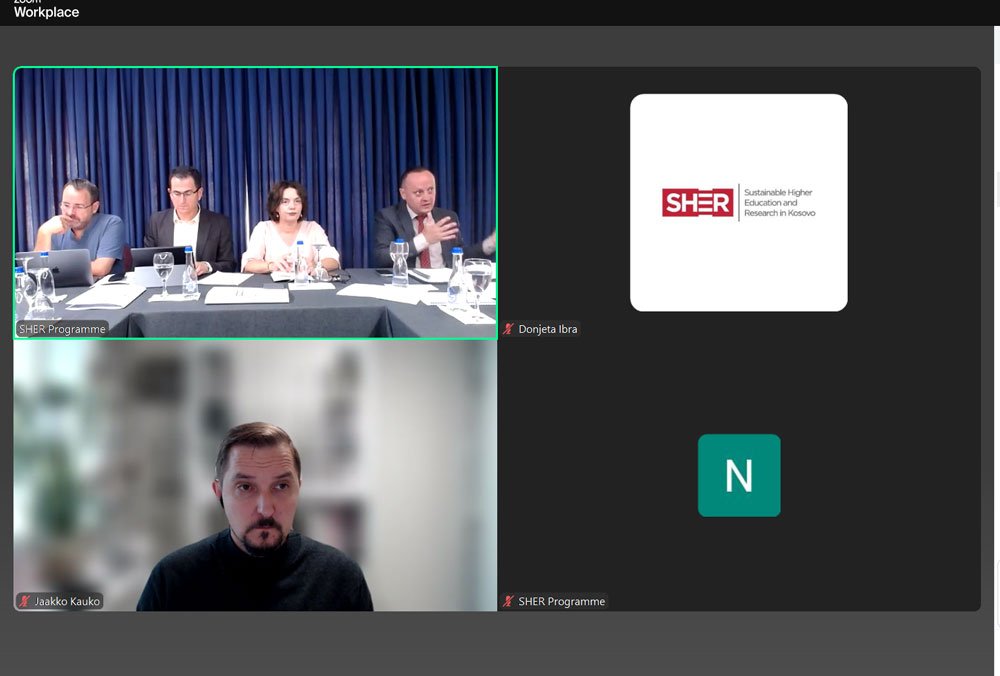Select the SHER Programme conference room video tile
1000x676 pixels.
coord(255,203)
